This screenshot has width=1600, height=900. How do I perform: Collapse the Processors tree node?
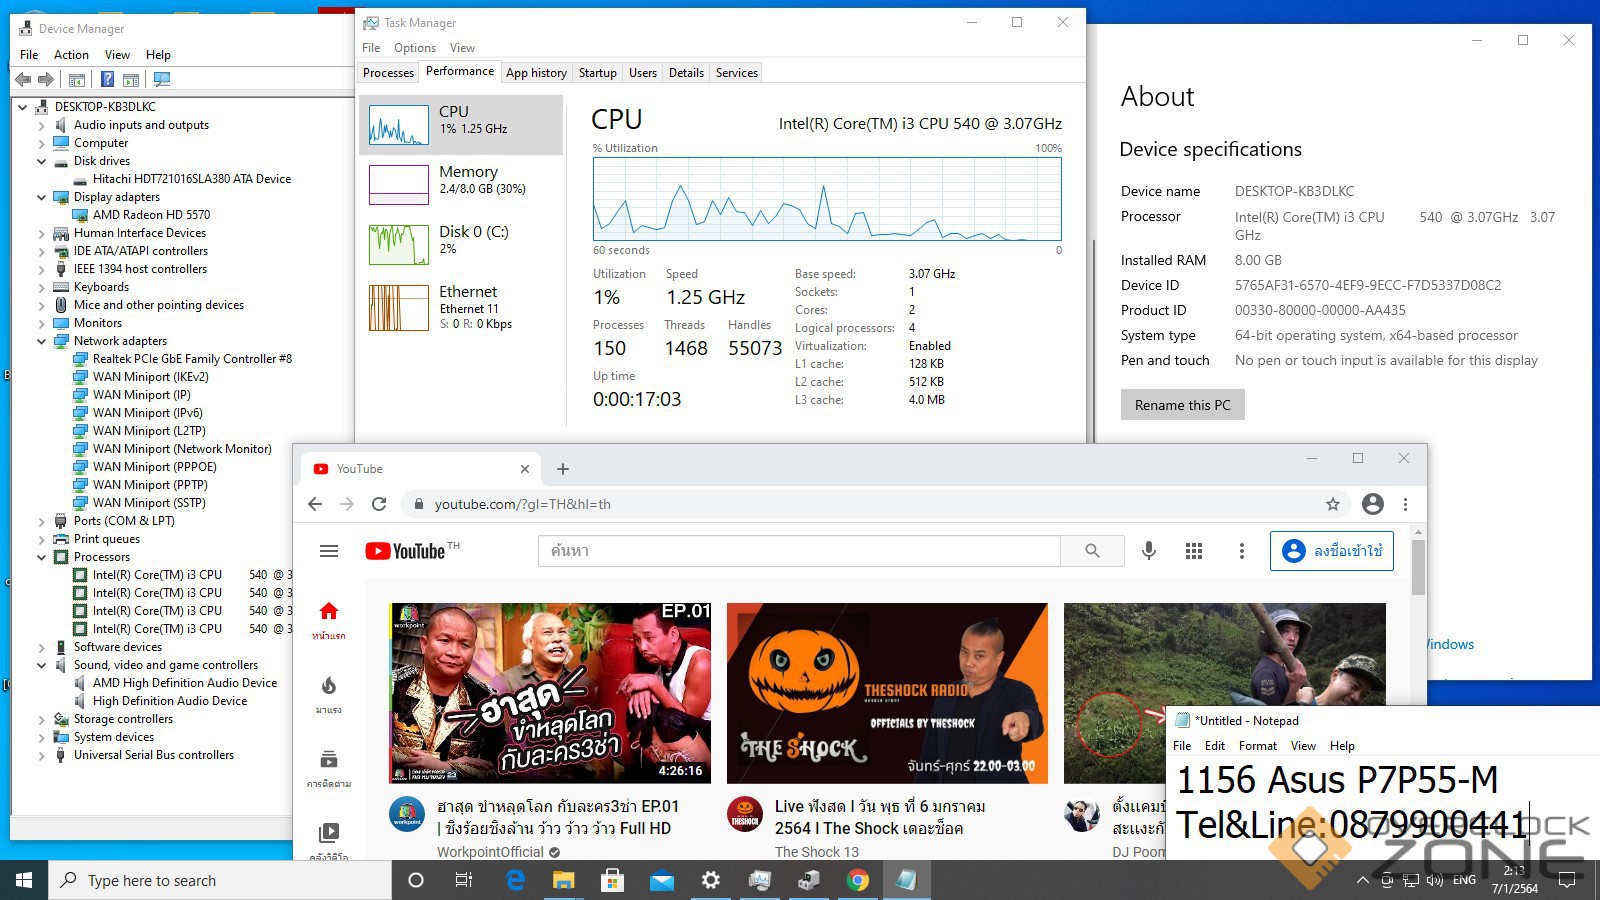(42, 557)
